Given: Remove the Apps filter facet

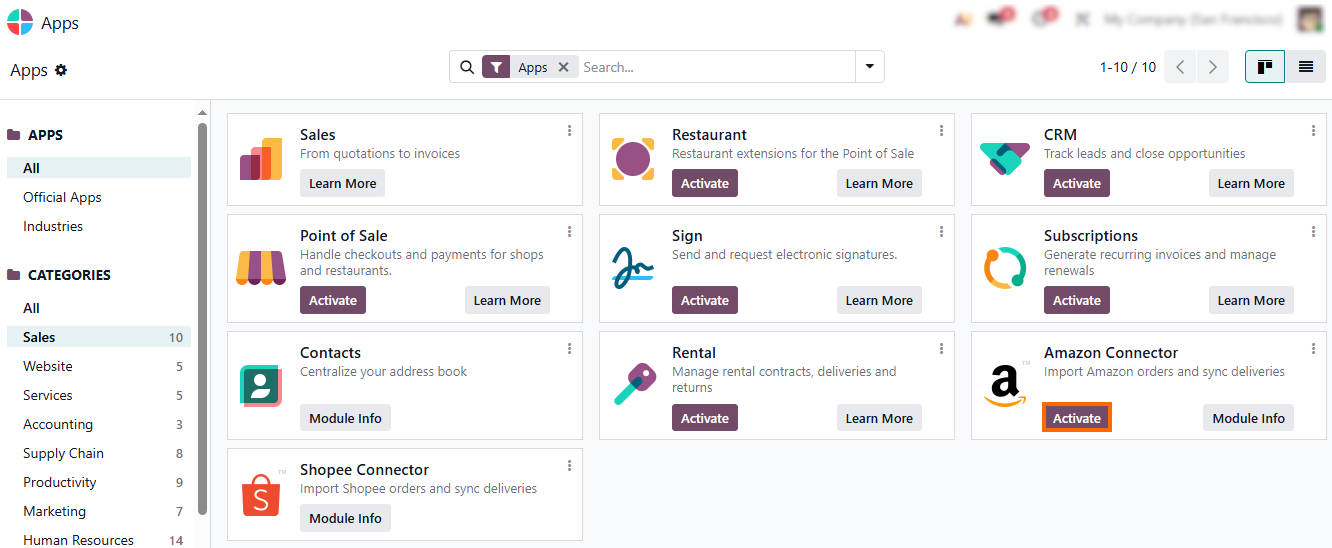Looking at the screenshot, I should click(563, 67).
